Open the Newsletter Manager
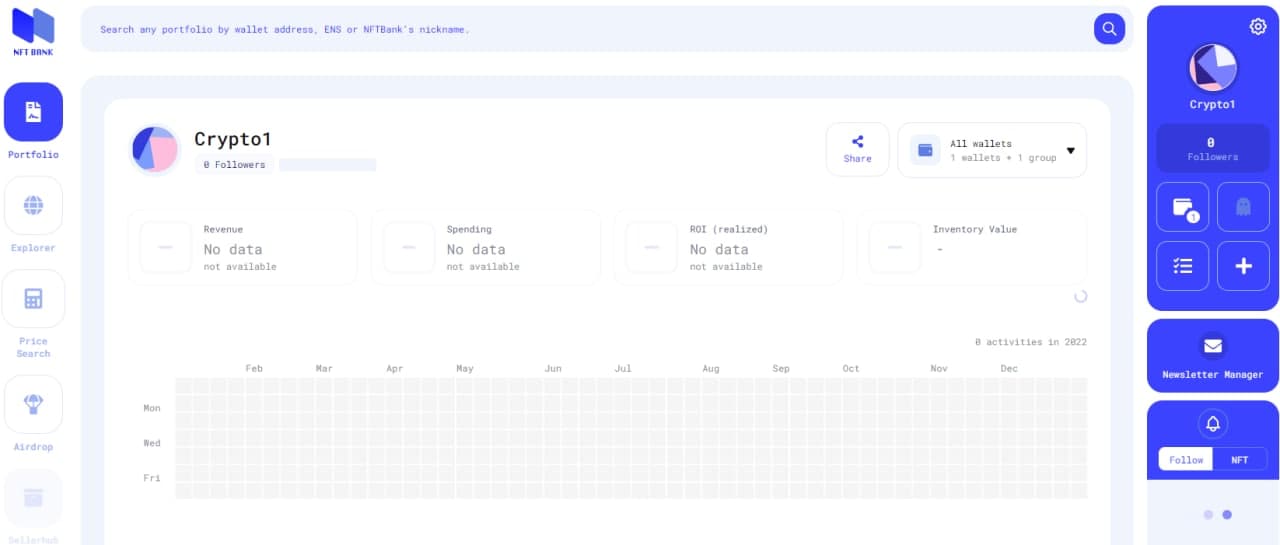Image resolution: width=1280 pixels, height=545 pixels. (x=1212, y=356)
